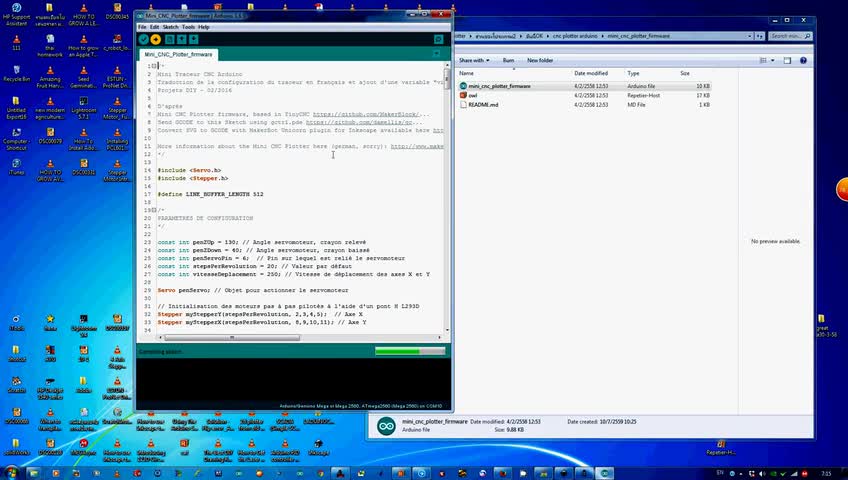Expand the arrow after 'cnc plotter arduino' breadcrumb
Image resolution: width=848 pixels, height=480 pixels.
pos(602,36)
